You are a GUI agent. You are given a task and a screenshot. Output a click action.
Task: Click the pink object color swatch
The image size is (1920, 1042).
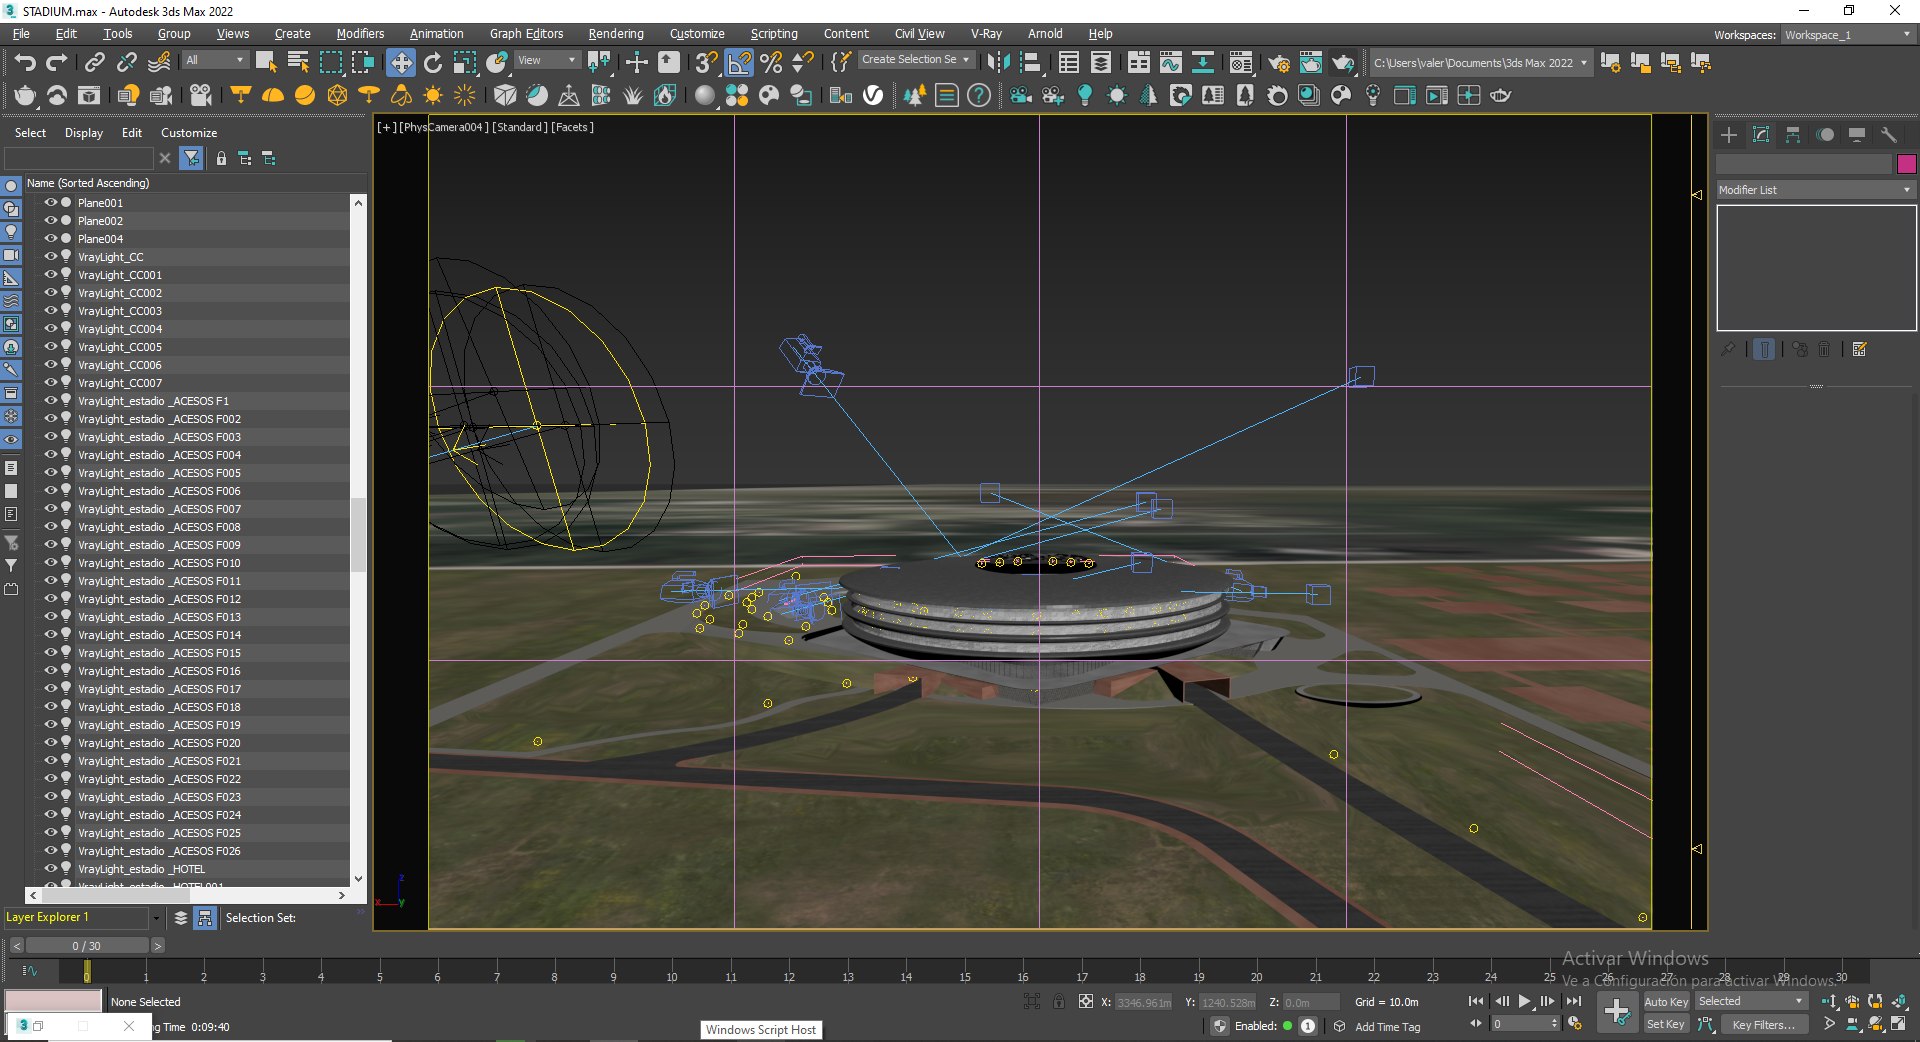(x=1906, y=164)
